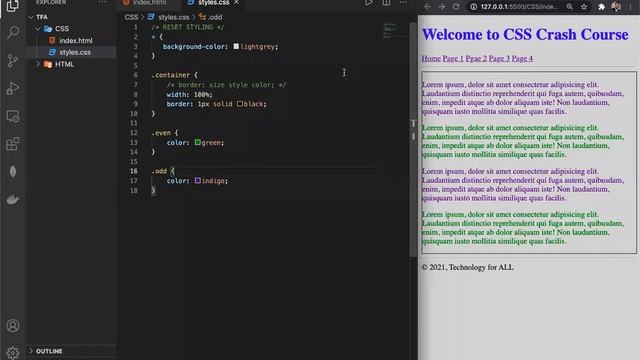Open the indigo color swatch

tap(198, 180)
